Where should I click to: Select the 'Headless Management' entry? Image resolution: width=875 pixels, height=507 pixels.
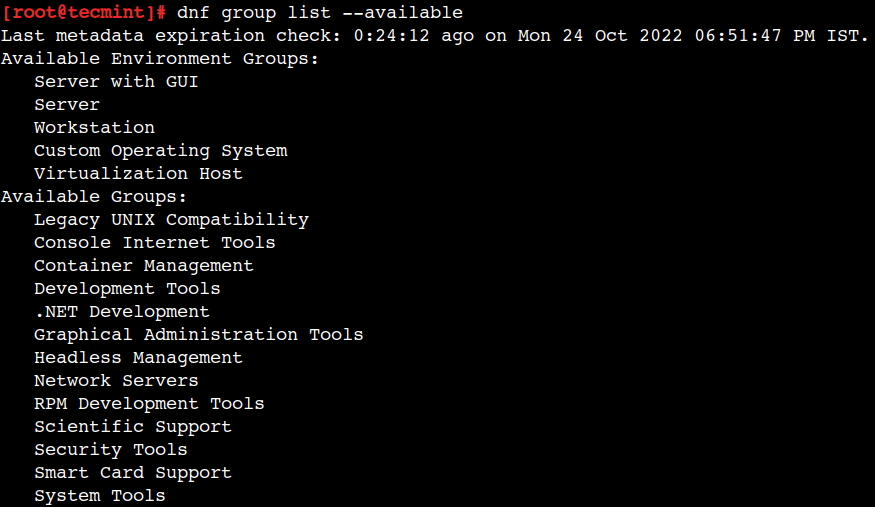click(x=138, y=358)
